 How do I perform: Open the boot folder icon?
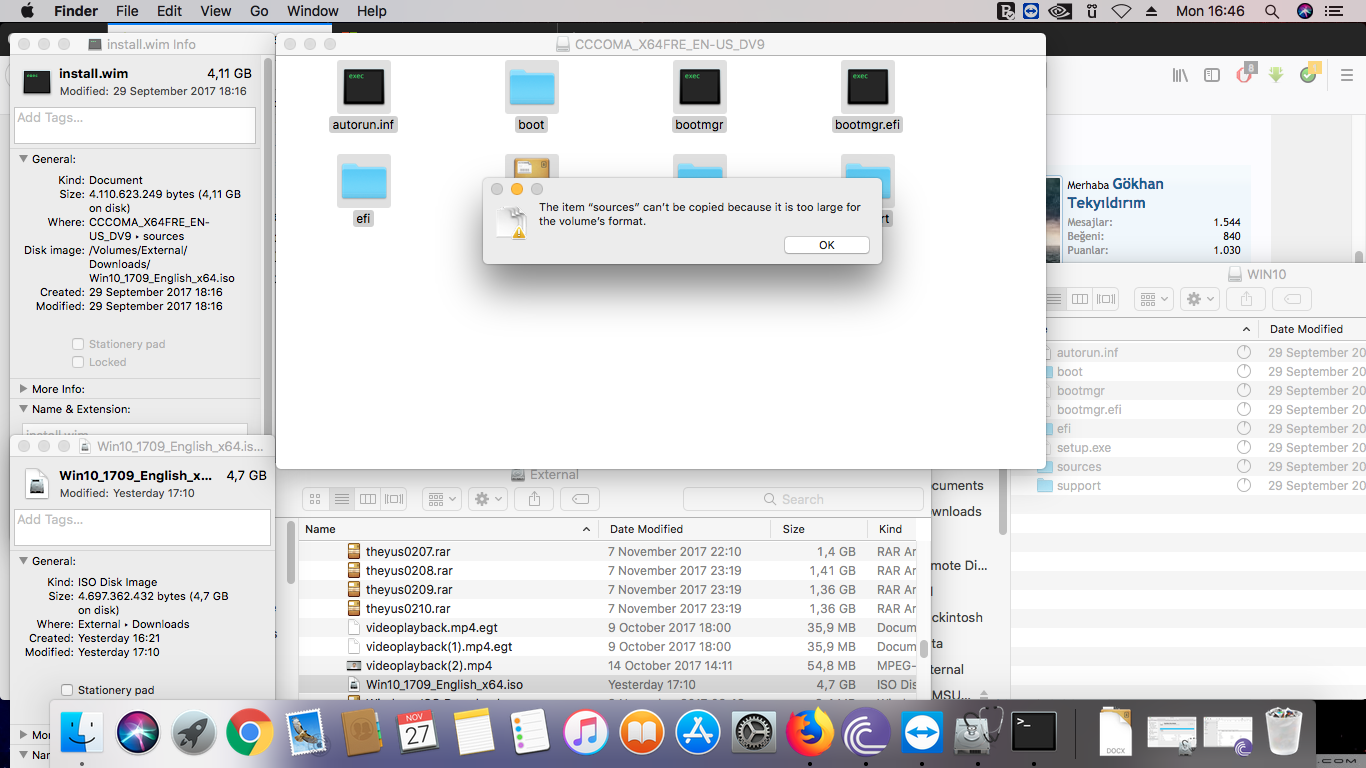[x=531, y=88]
